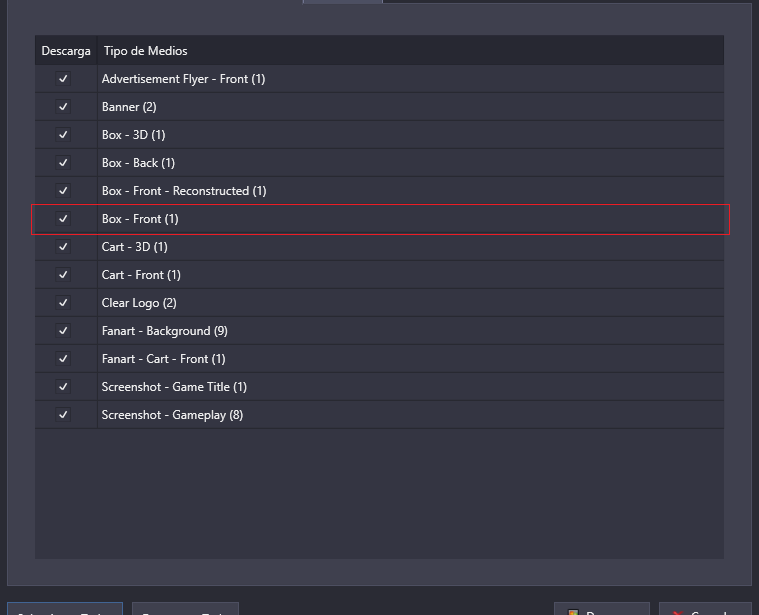Image resolution: width=759 pixels, height=615 pixels.
Task: Uncheck Fanart - Background download checkbox
Action: coord(63,331)
